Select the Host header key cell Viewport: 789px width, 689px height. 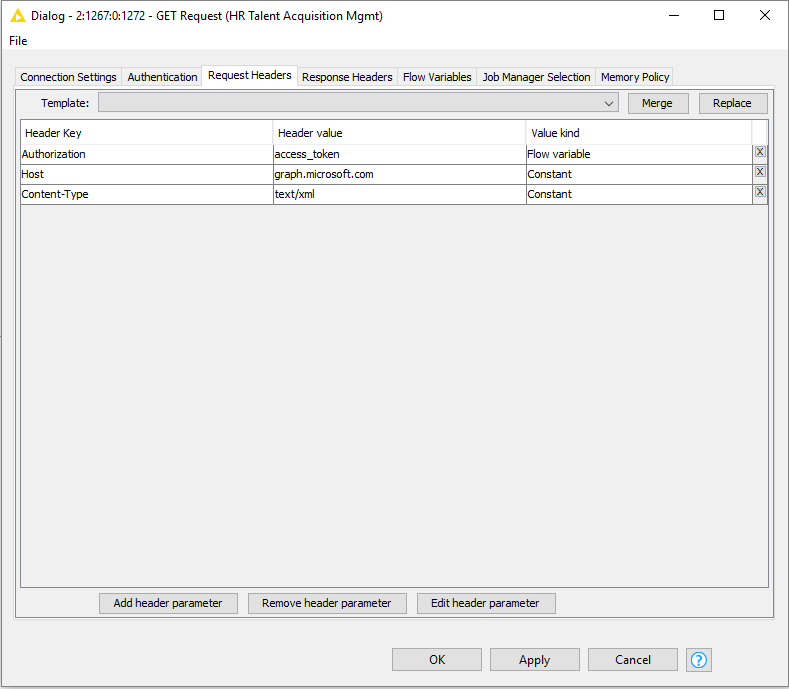pyautogui.click(x=146, y=174)
